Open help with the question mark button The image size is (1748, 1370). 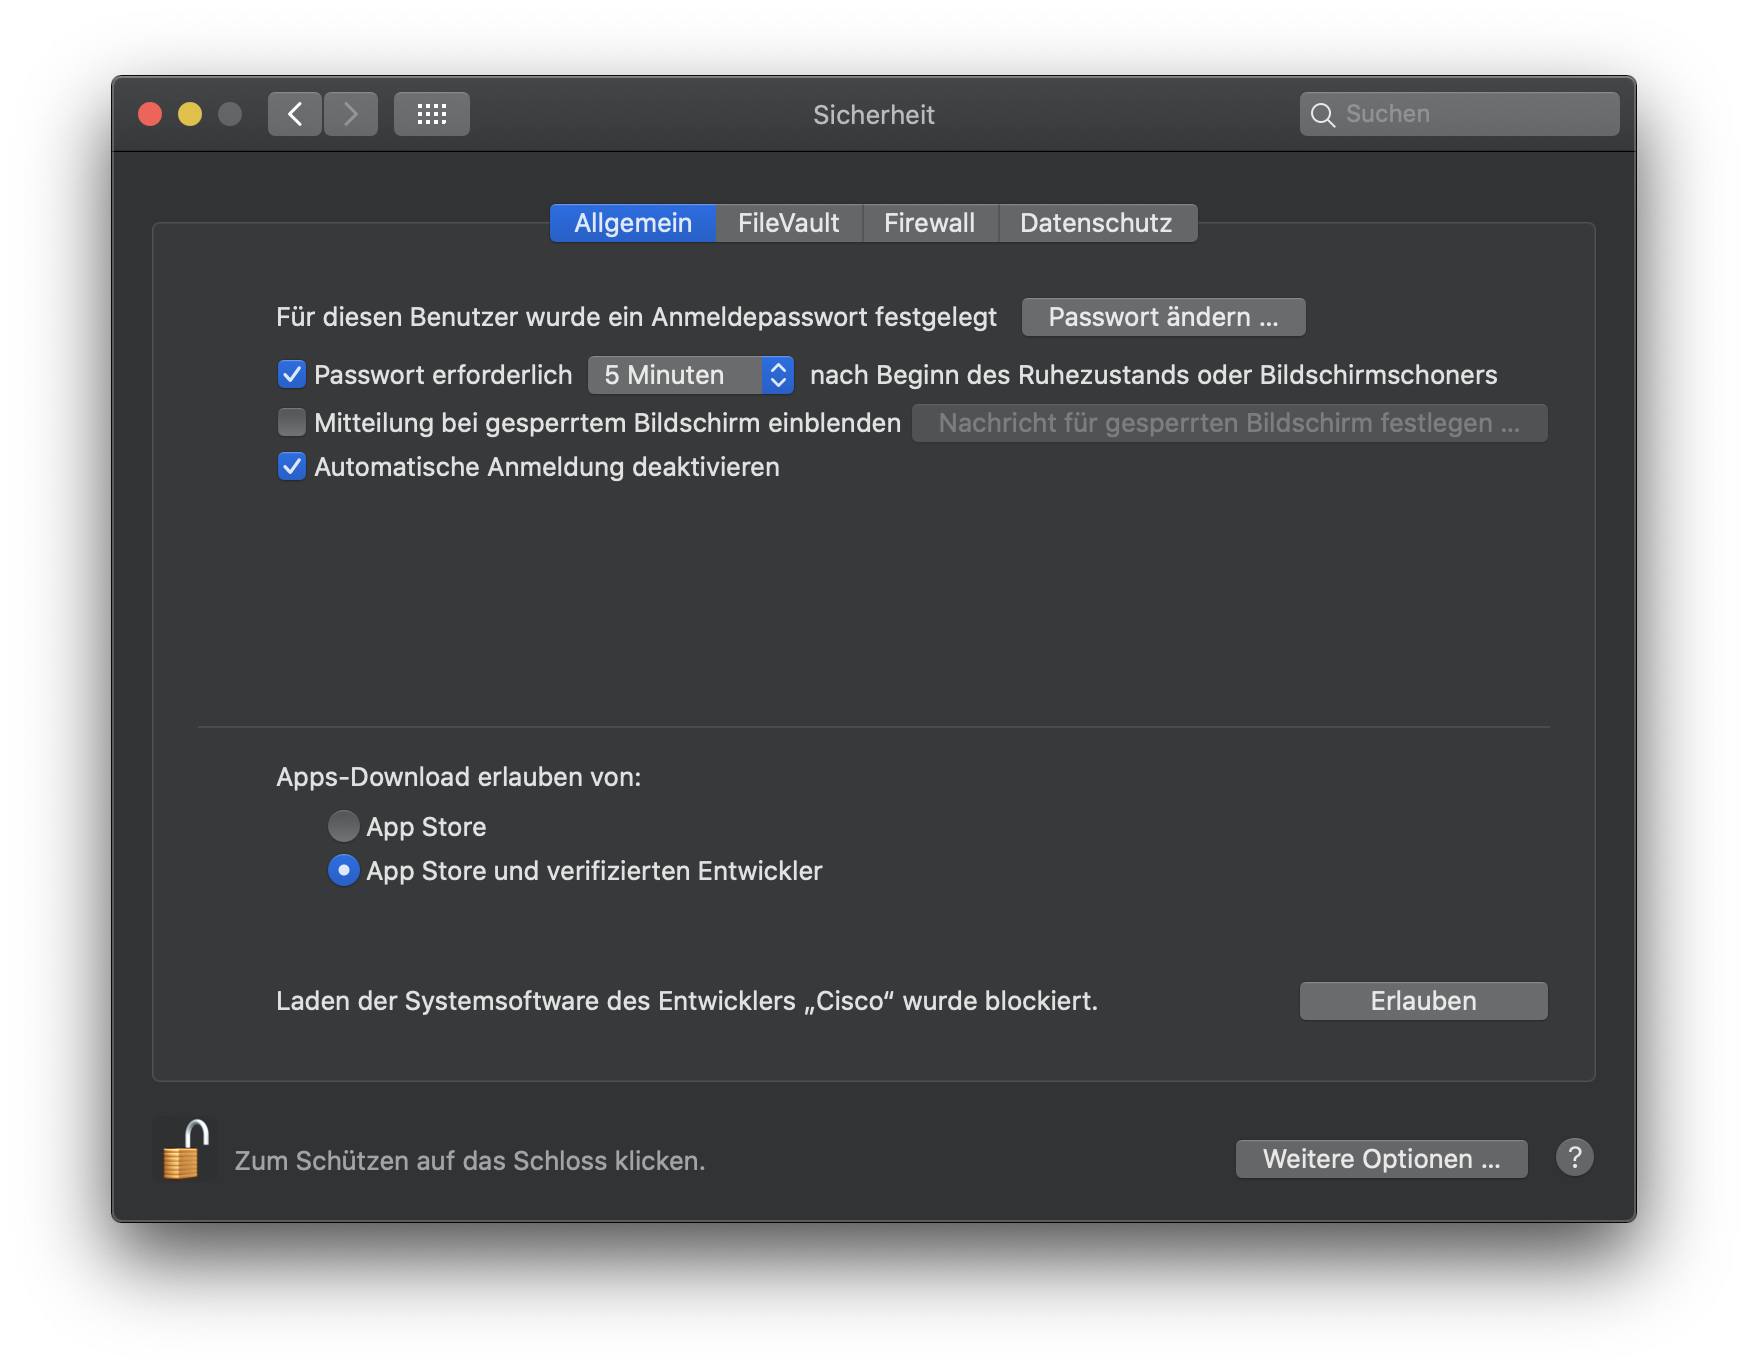1574,1158
